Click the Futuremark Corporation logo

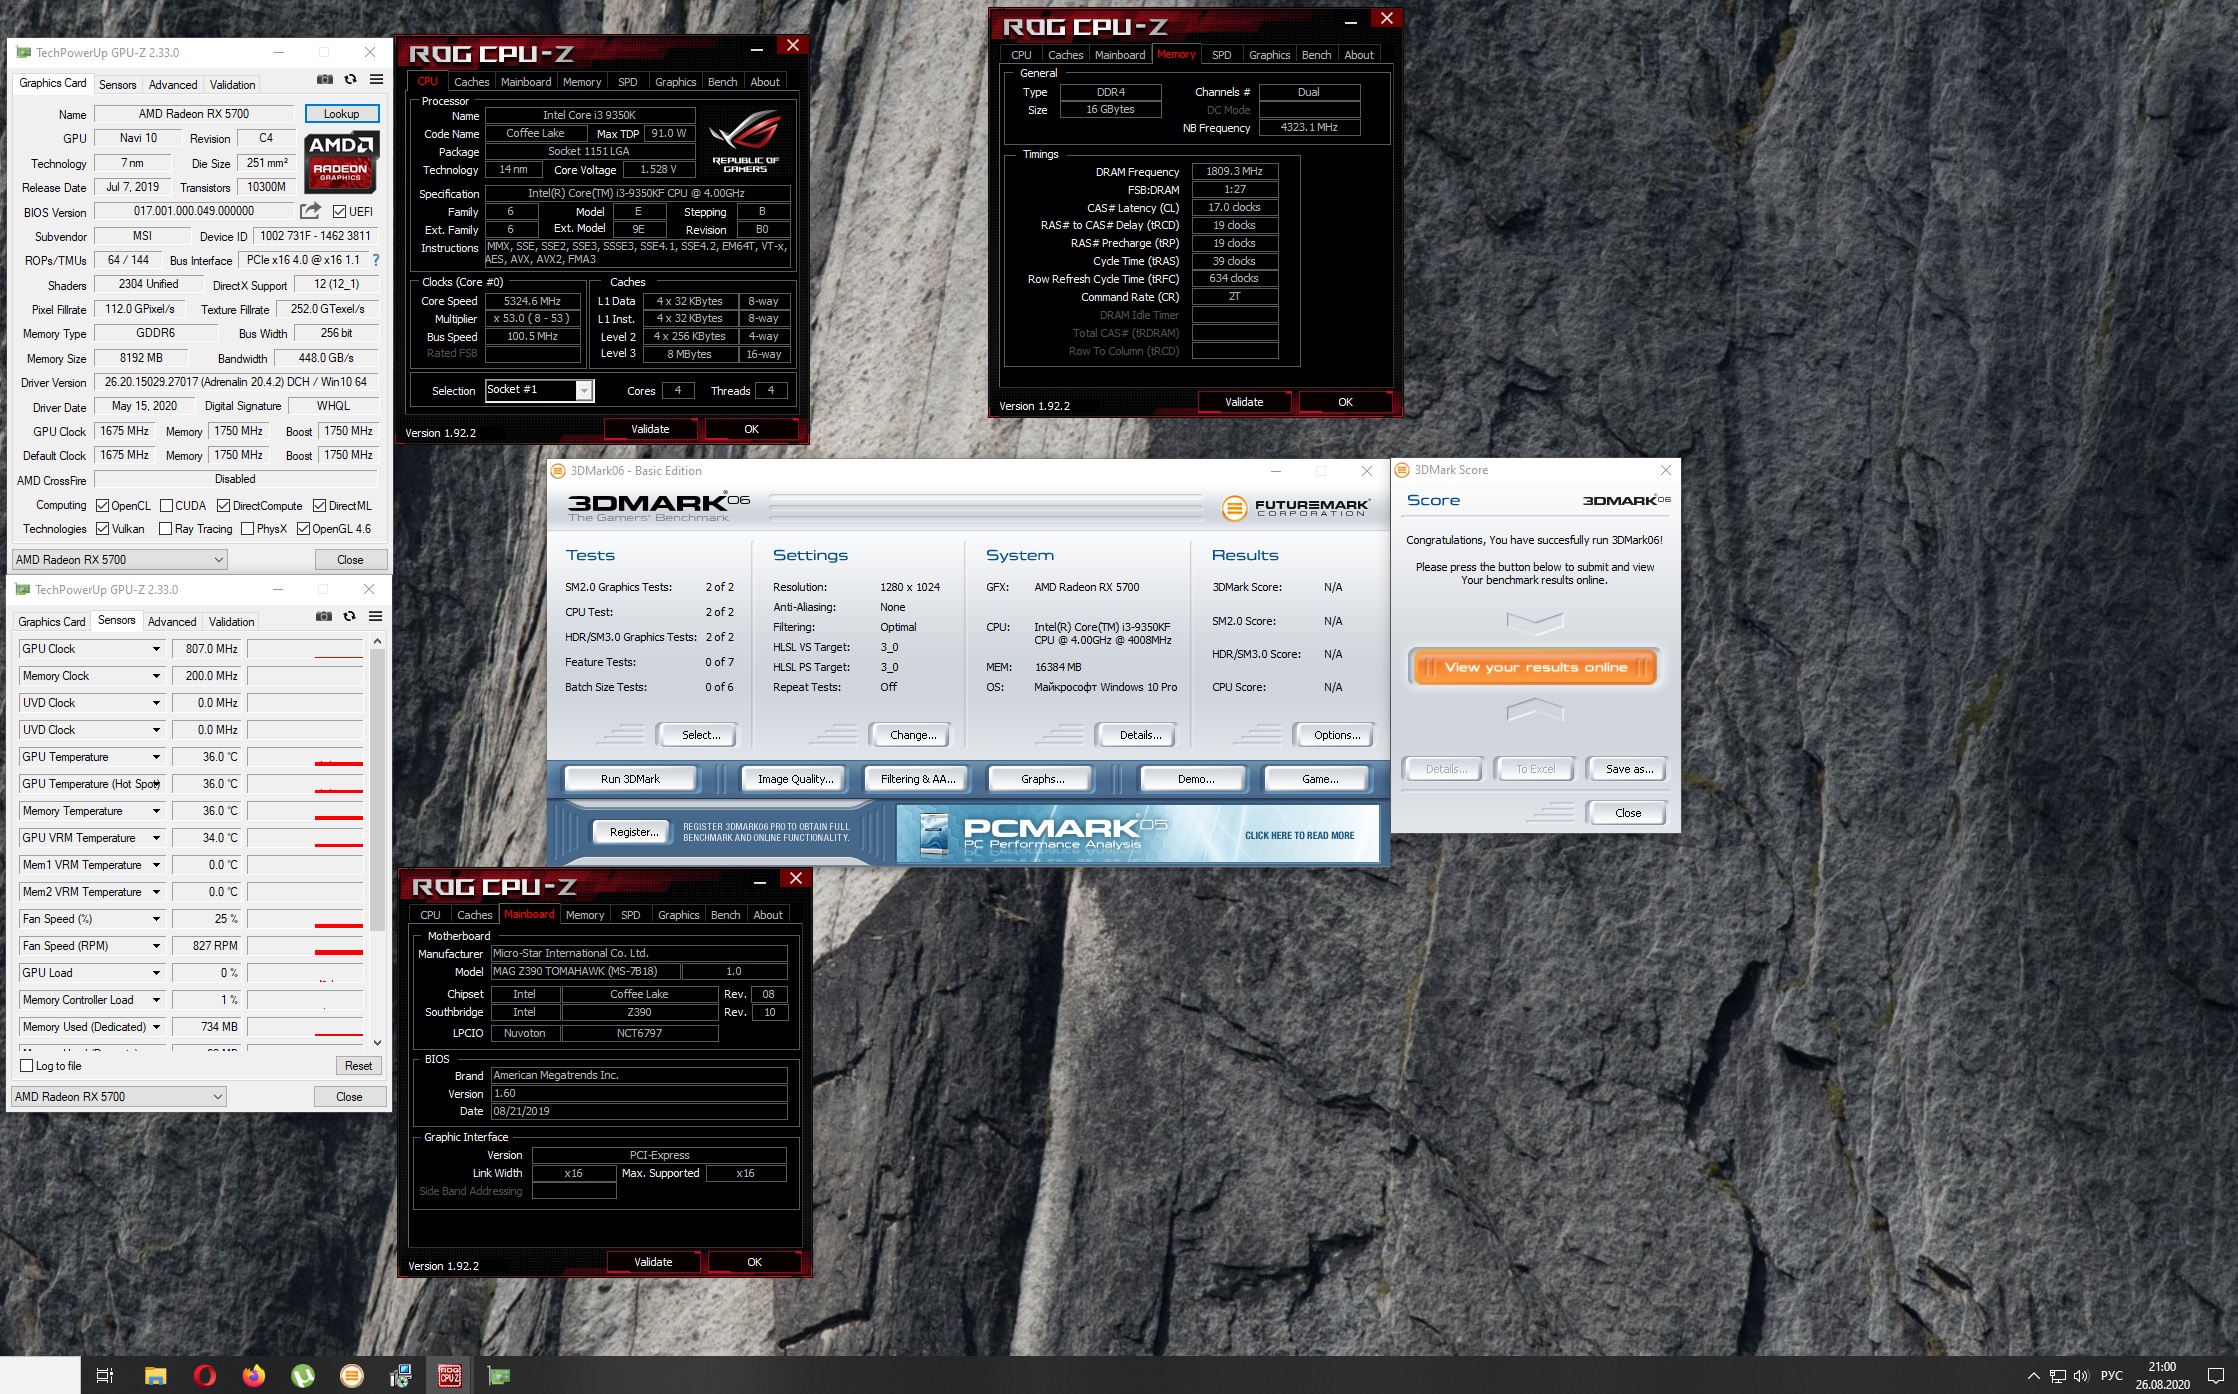click(x=1295, y=508)
